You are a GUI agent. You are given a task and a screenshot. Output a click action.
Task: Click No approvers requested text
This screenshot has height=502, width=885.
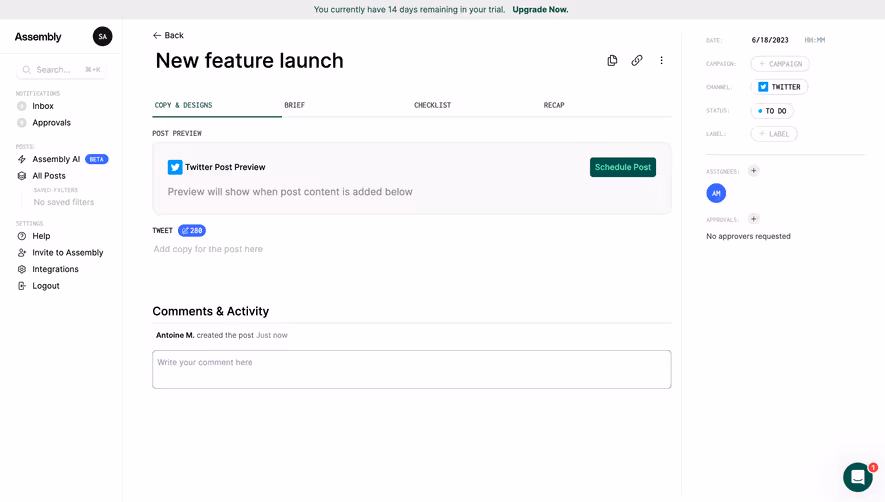(x=748, y=236)
